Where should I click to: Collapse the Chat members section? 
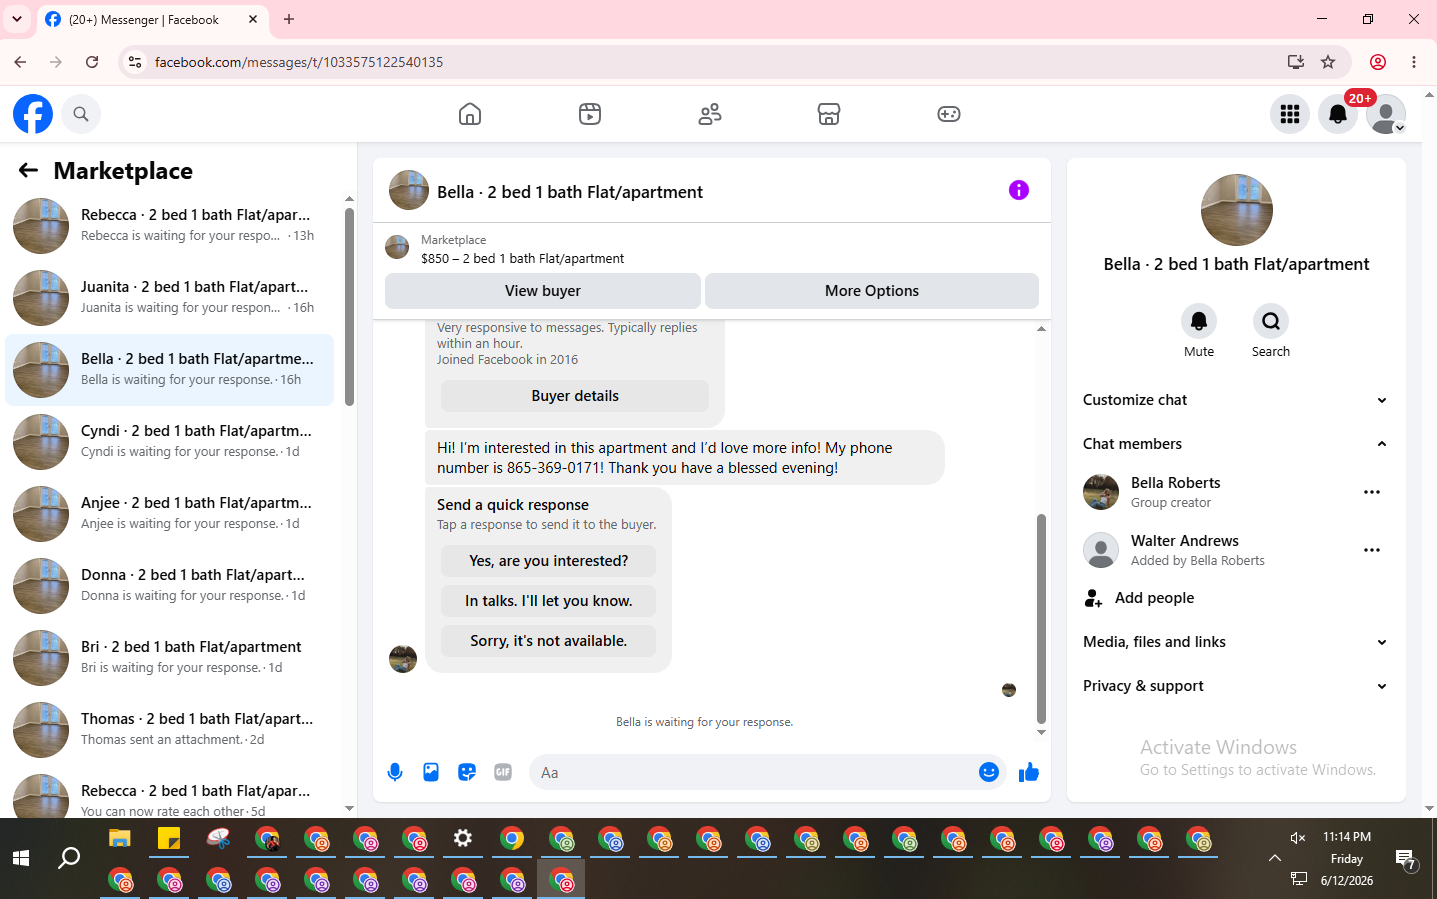1236,444
